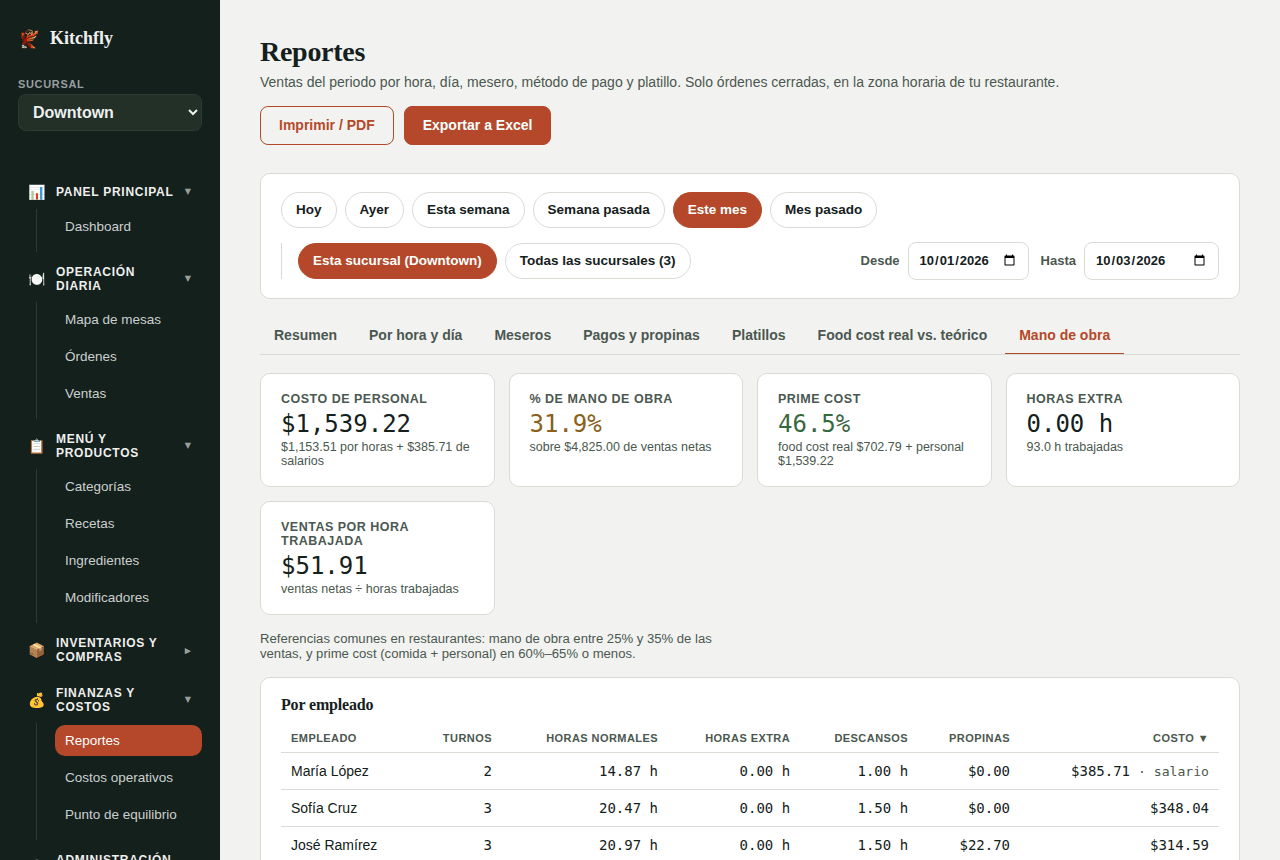Choose Esta sucursal (Downtown) scope
This screenshot has width=1280, height=860.
coord(397,261)
